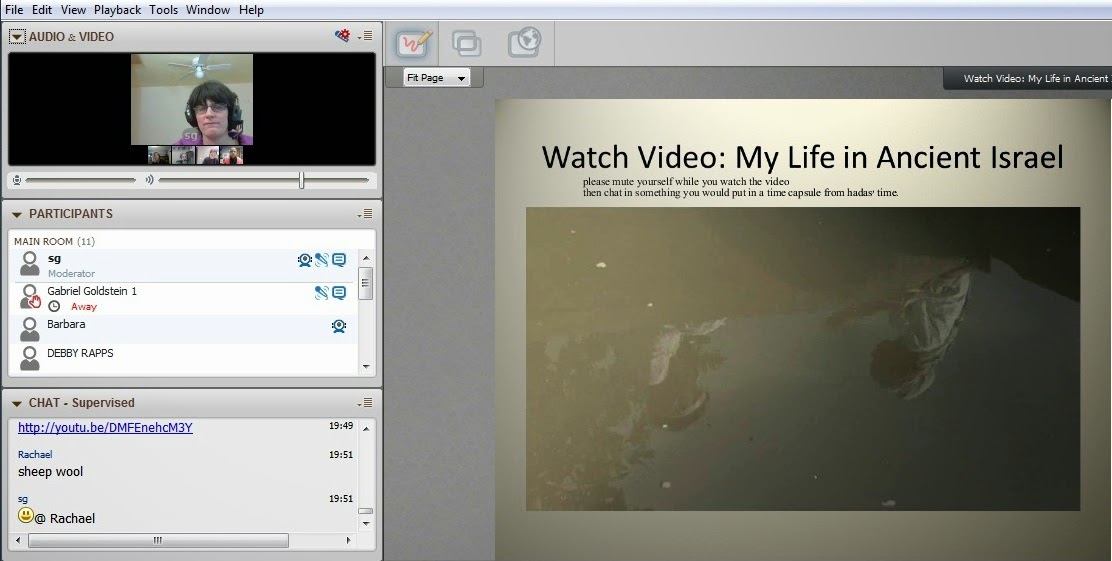The height and width of the screenshot is (561, 1112).
Task: Click the chat horizontal scrollbar thumb
Action: click(158, 540)
